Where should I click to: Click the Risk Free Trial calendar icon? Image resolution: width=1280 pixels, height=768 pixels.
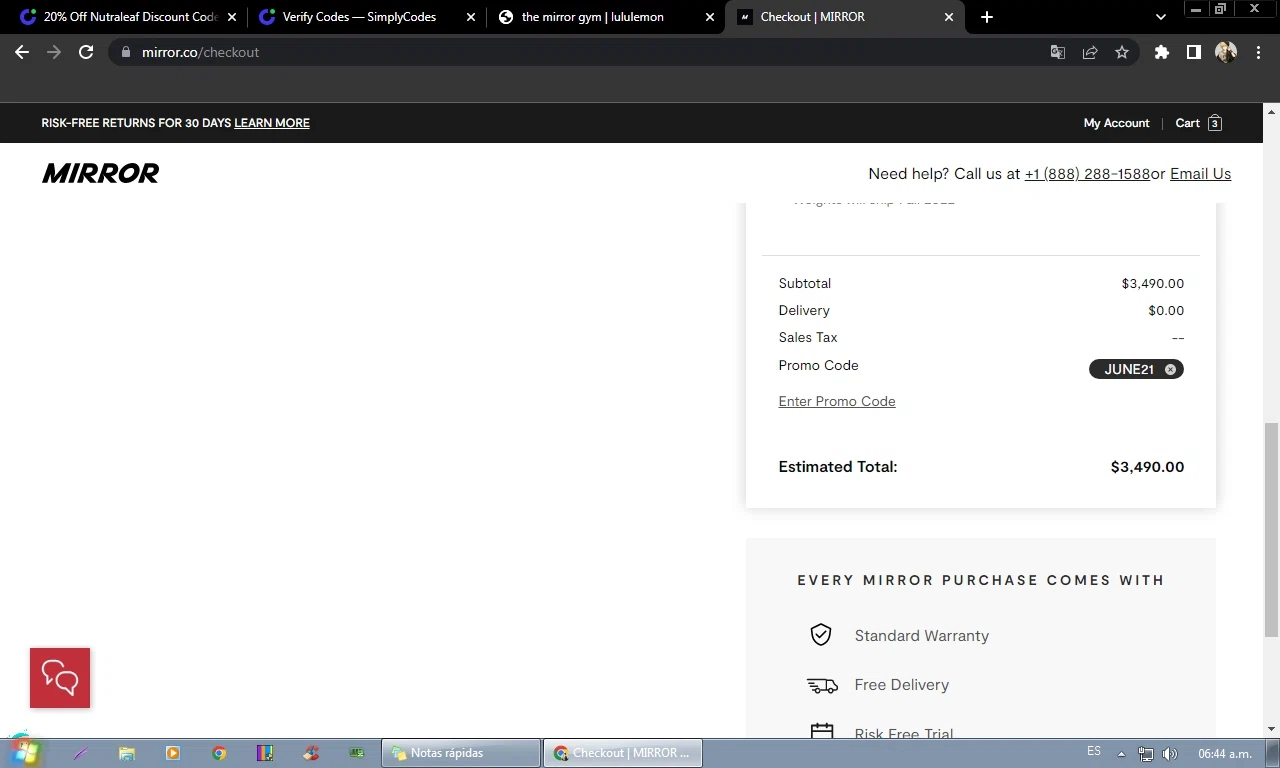pos(822,731)
